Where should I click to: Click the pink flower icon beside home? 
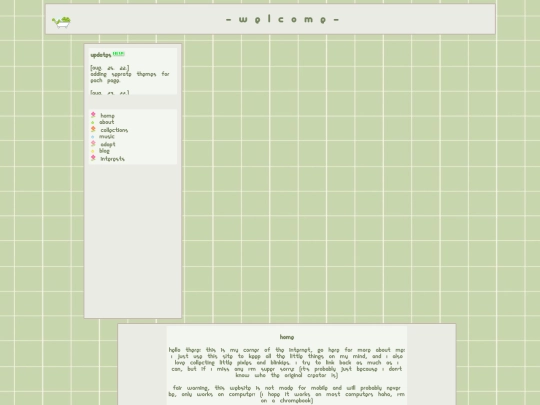pyautogui.click(x=93, y=115)
